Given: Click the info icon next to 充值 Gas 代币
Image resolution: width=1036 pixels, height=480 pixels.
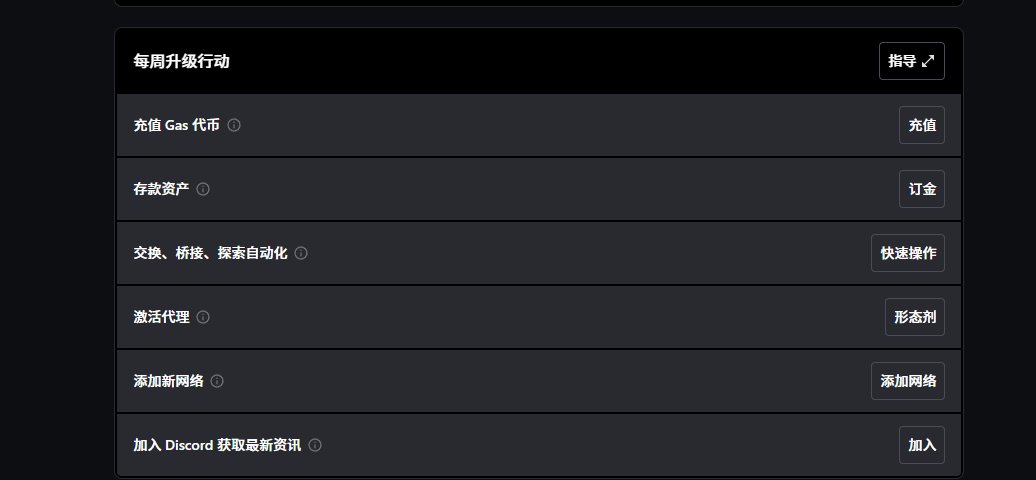Looking at the screenshot, I should pyautogui.click(x=234, y=125).
